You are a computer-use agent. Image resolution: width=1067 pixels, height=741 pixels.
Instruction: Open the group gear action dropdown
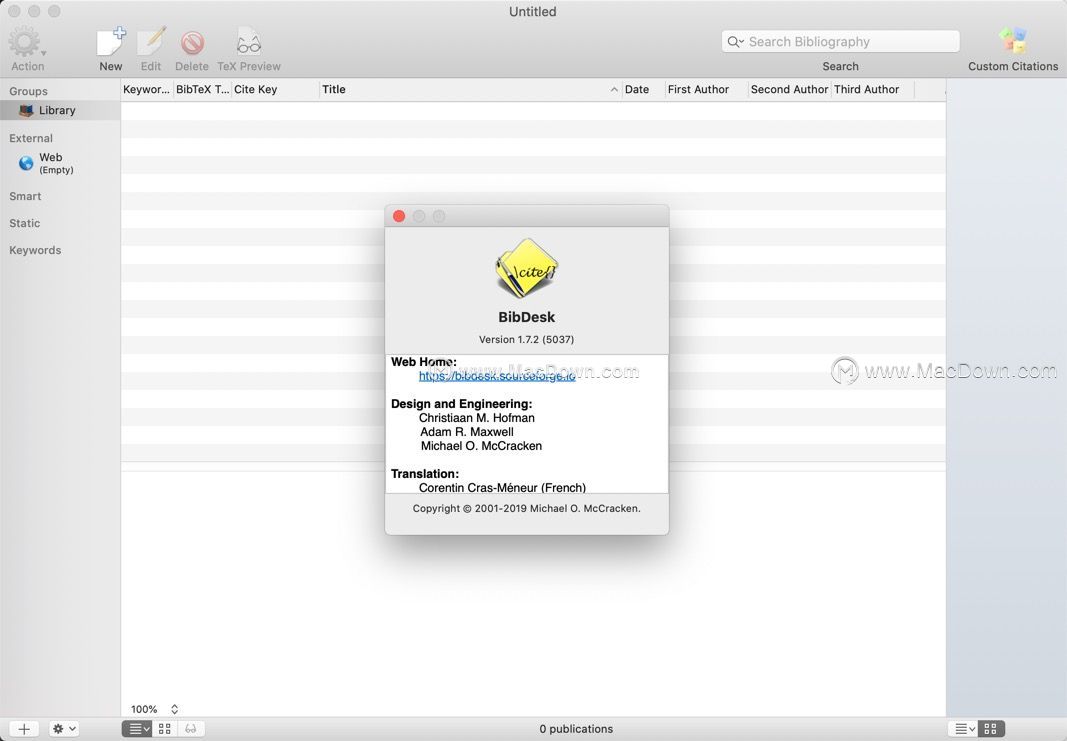pos(64,729)
